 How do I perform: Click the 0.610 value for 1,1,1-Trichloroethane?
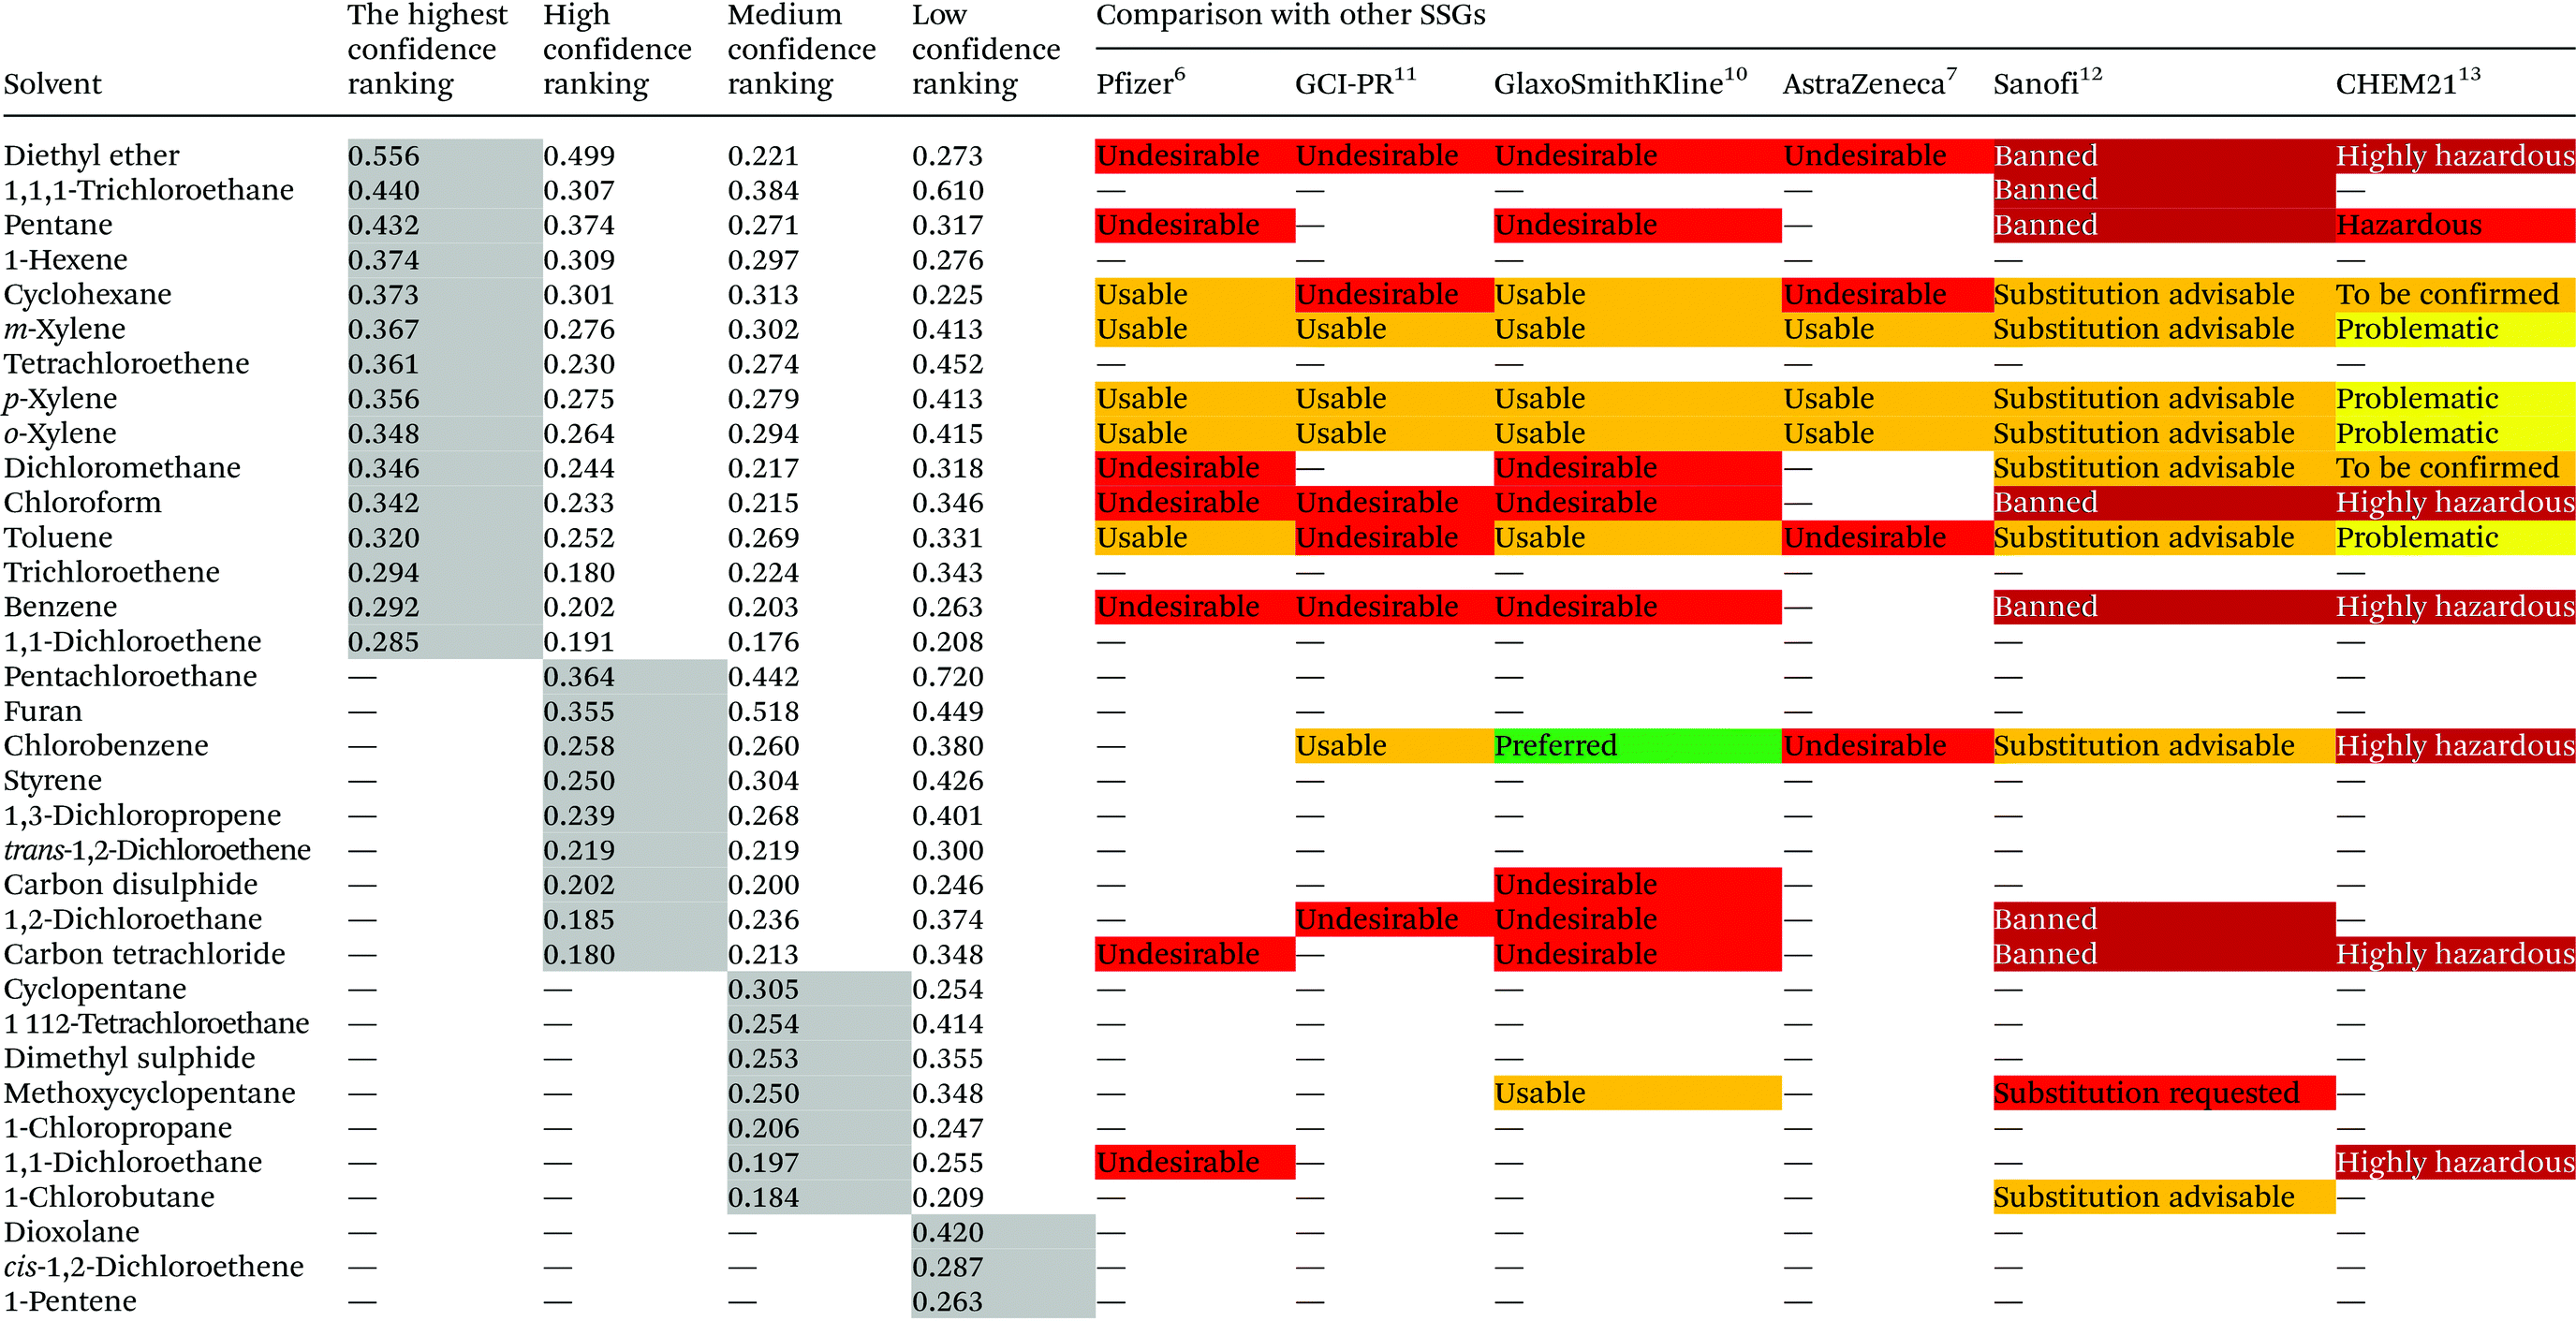947,191
